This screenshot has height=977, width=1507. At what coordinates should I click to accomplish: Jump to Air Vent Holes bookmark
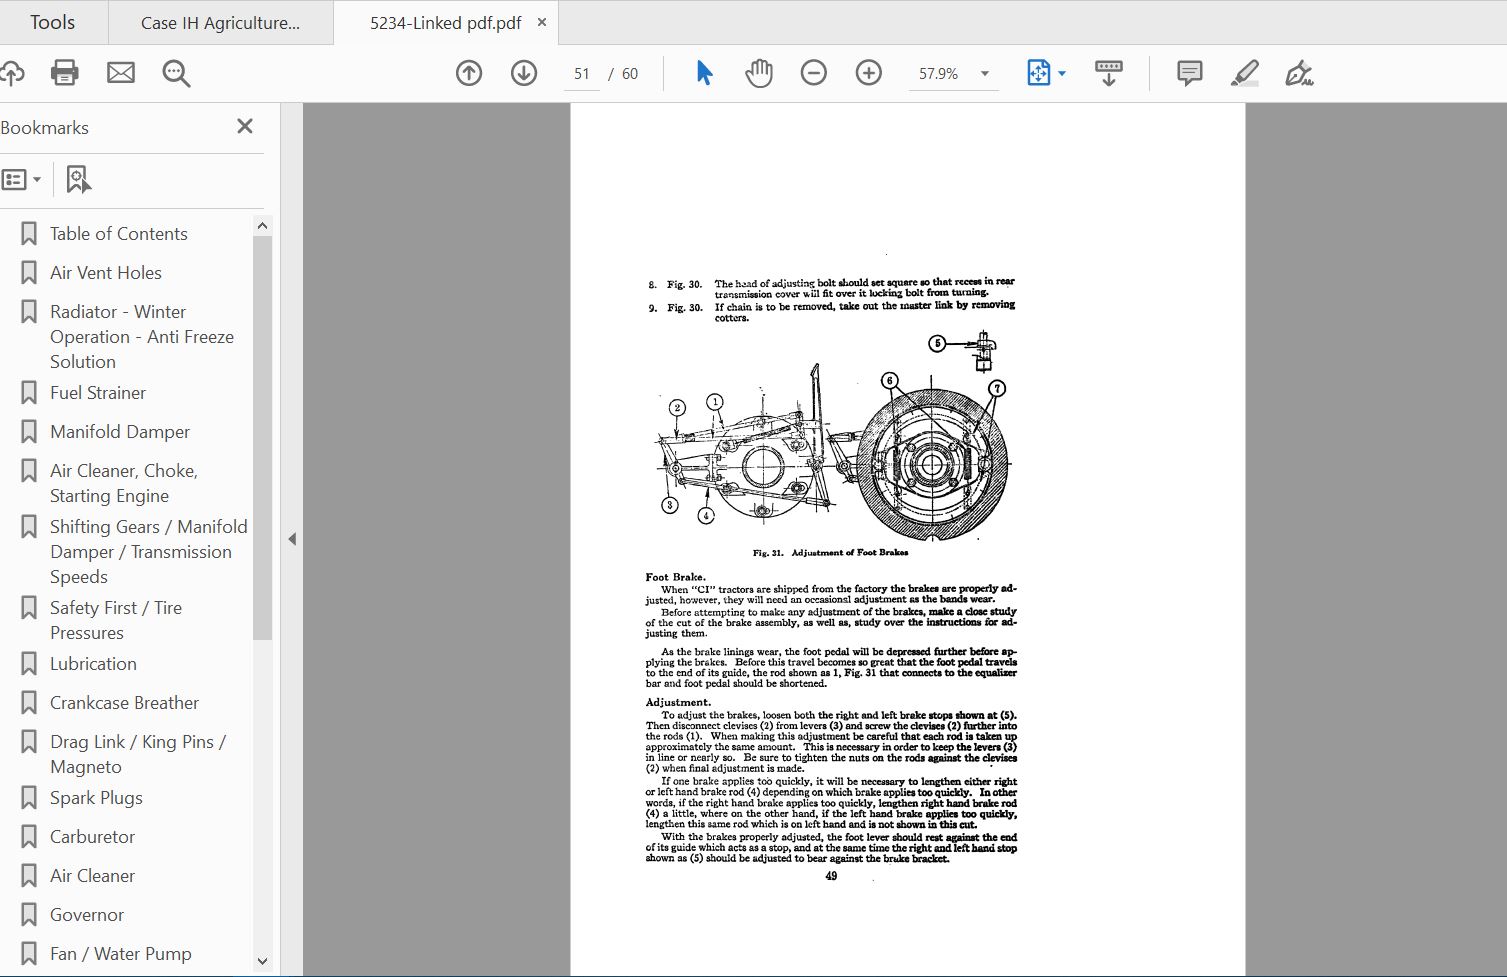[x=106, y=272]
